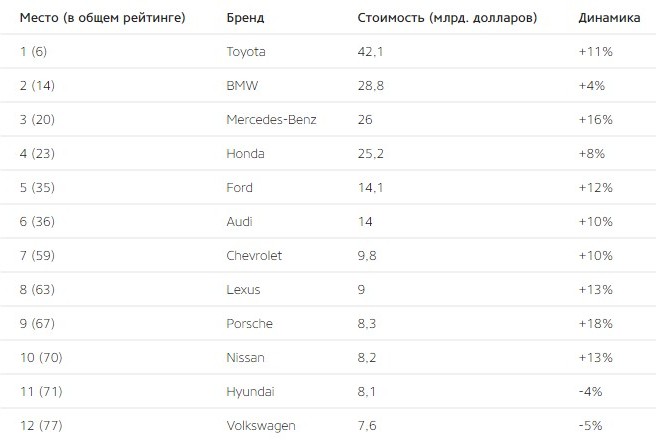This screenshot has width=656, height=446.
Task: Click the Динамика column header
Action: 609,18
